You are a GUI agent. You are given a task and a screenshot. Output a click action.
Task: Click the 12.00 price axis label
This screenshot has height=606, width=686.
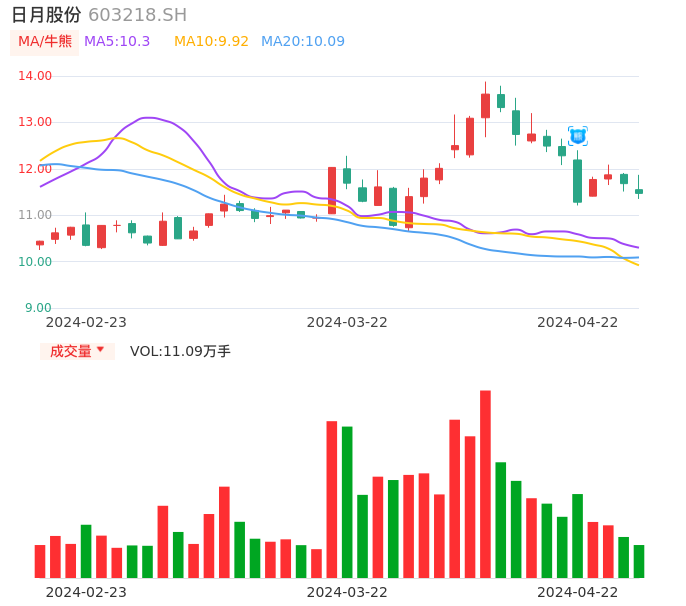coord(36,169)
